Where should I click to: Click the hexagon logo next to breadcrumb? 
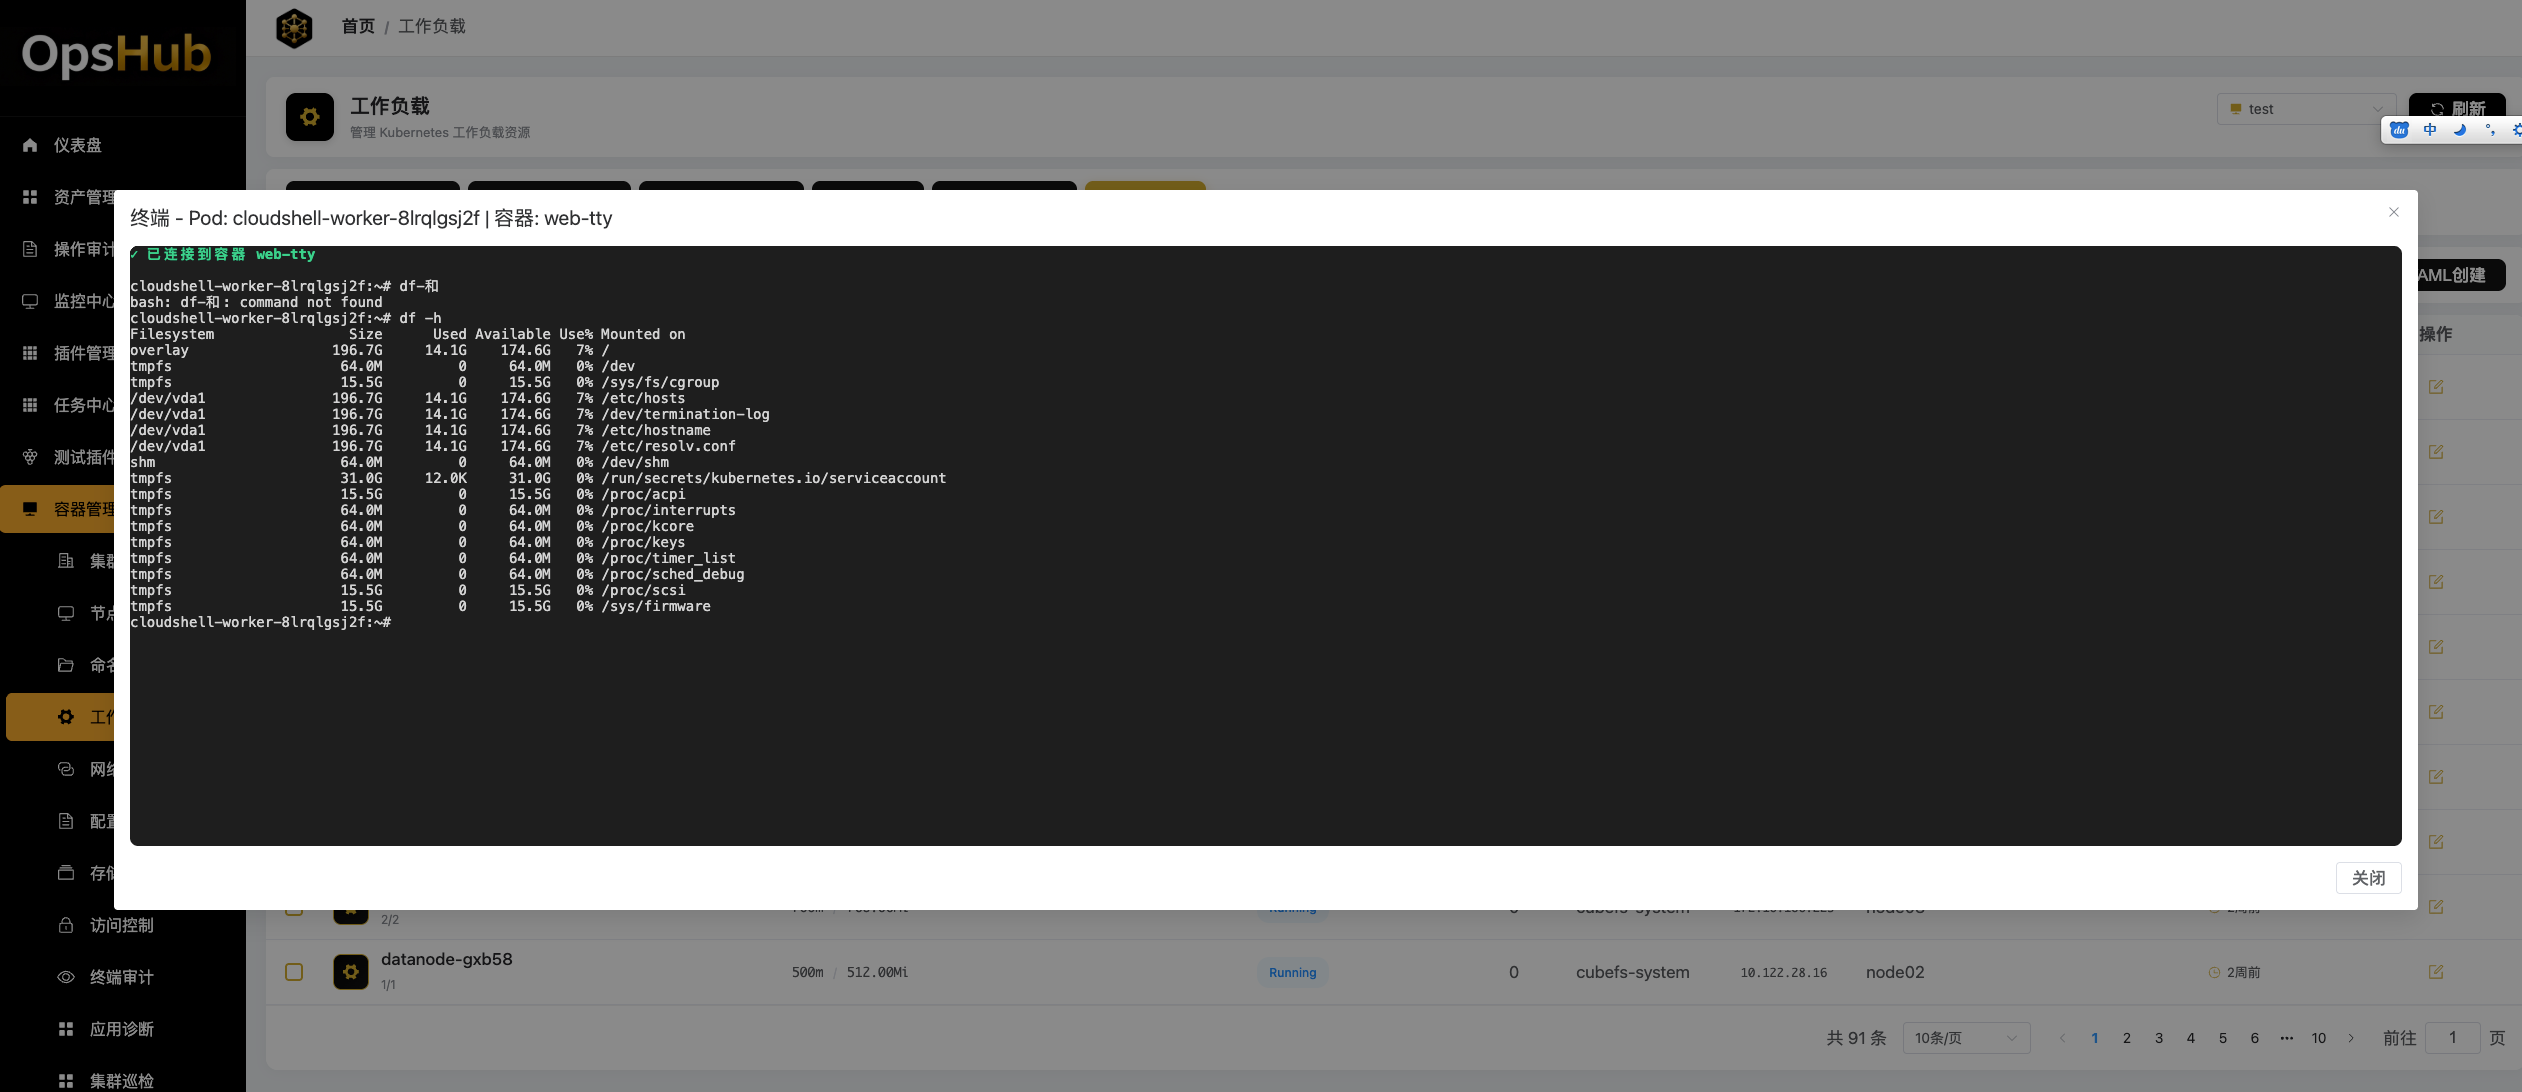click(x=294, y=28)
